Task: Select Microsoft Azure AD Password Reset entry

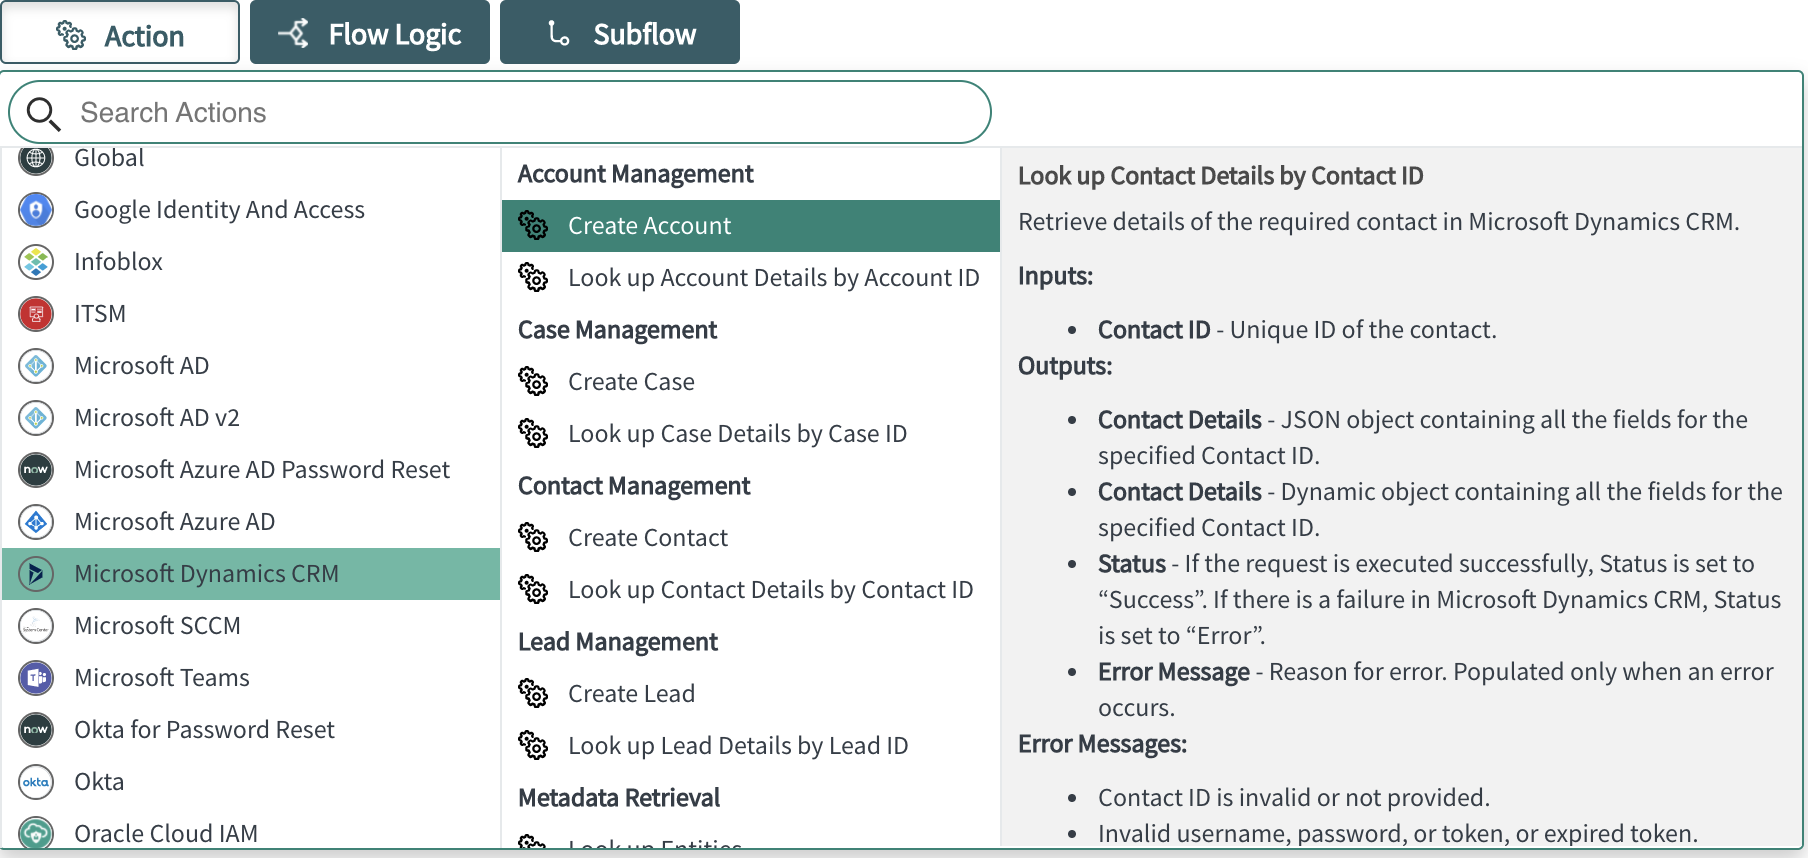Action: (x=262, y=470)
